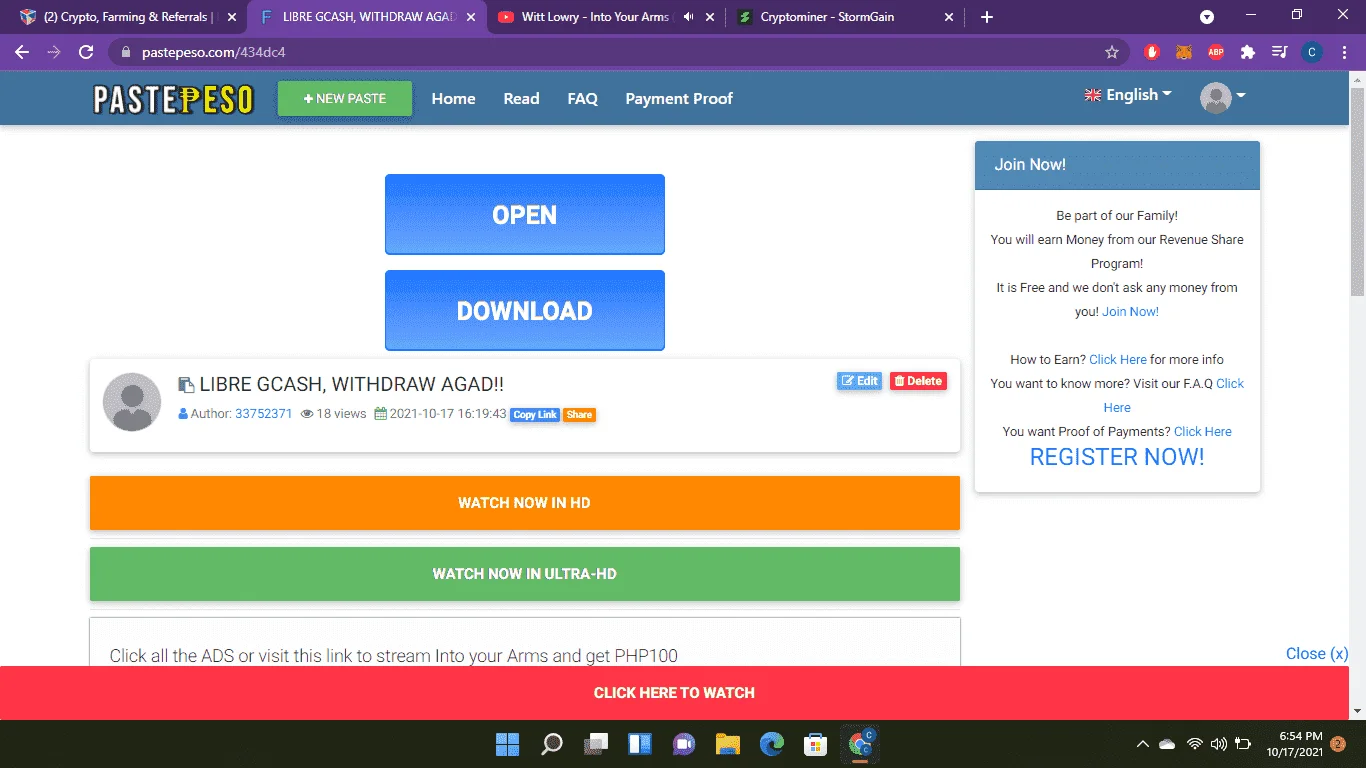Go back with the browser back arrow
The height and width of the screenshot is (768, 1366).
(22, 52)
